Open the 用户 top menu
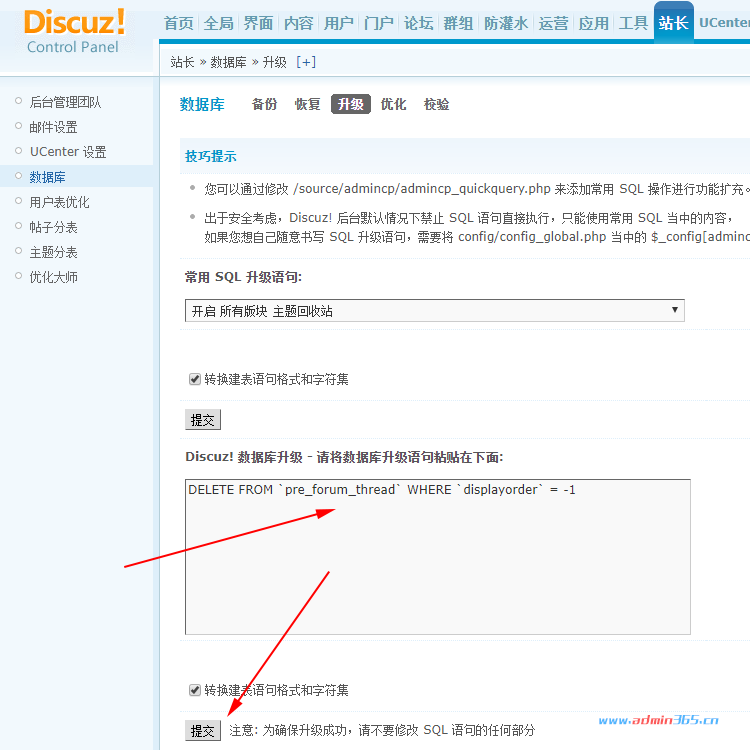The height and width of the screenshot is (750, 750). [339, 23]
